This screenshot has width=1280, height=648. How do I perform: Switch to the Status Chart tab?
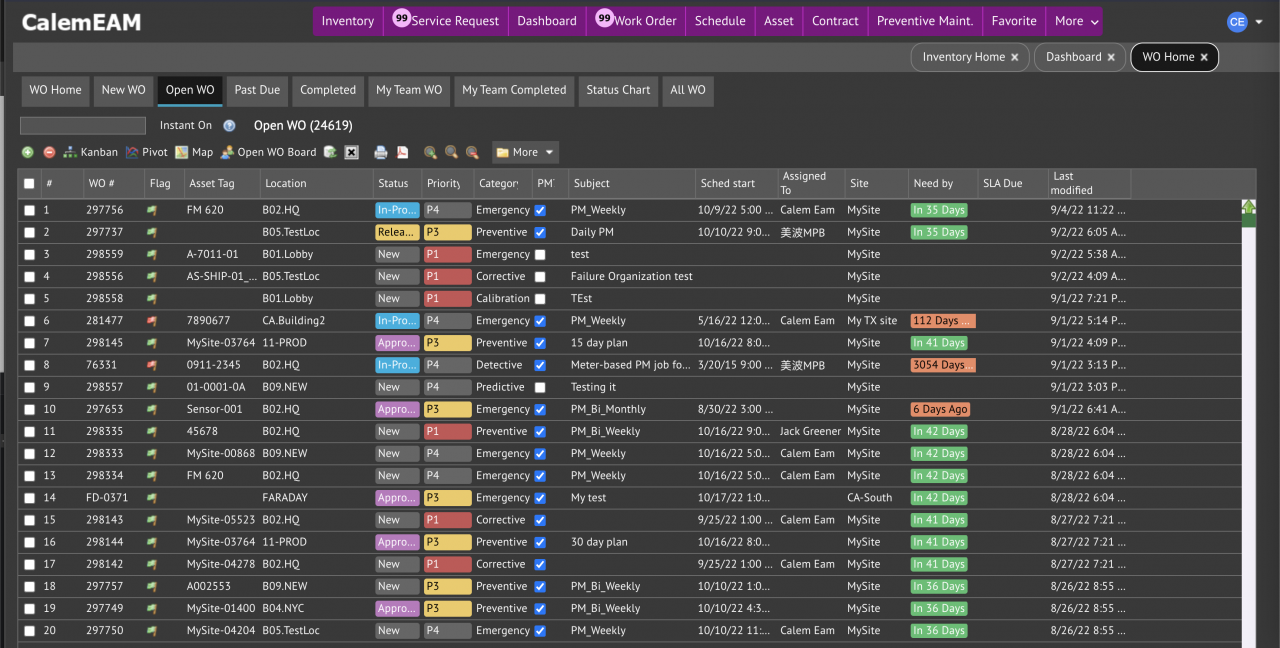(x=618, y=90)
